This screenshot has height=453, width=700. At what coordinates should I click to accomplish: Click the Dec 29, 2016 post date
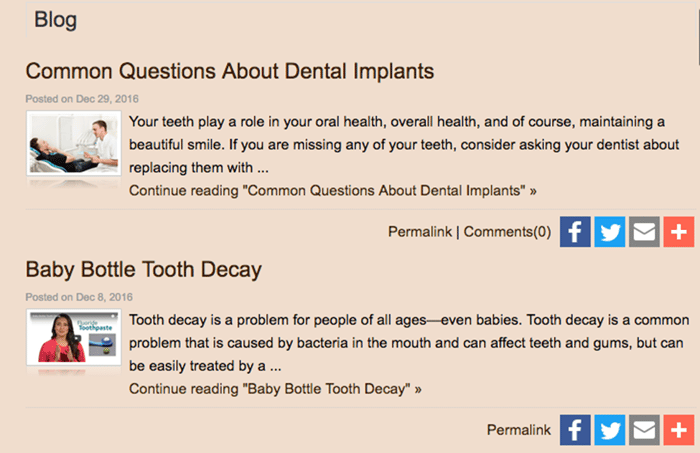point(107,99)
